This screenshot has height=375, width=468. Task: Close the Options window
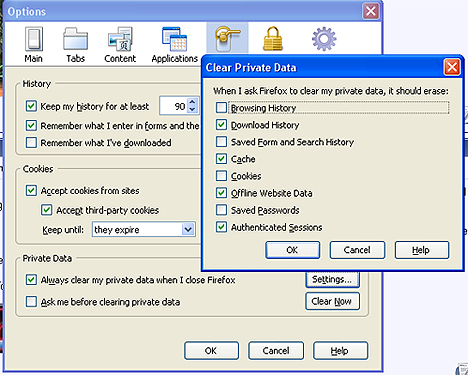(371, 11)
